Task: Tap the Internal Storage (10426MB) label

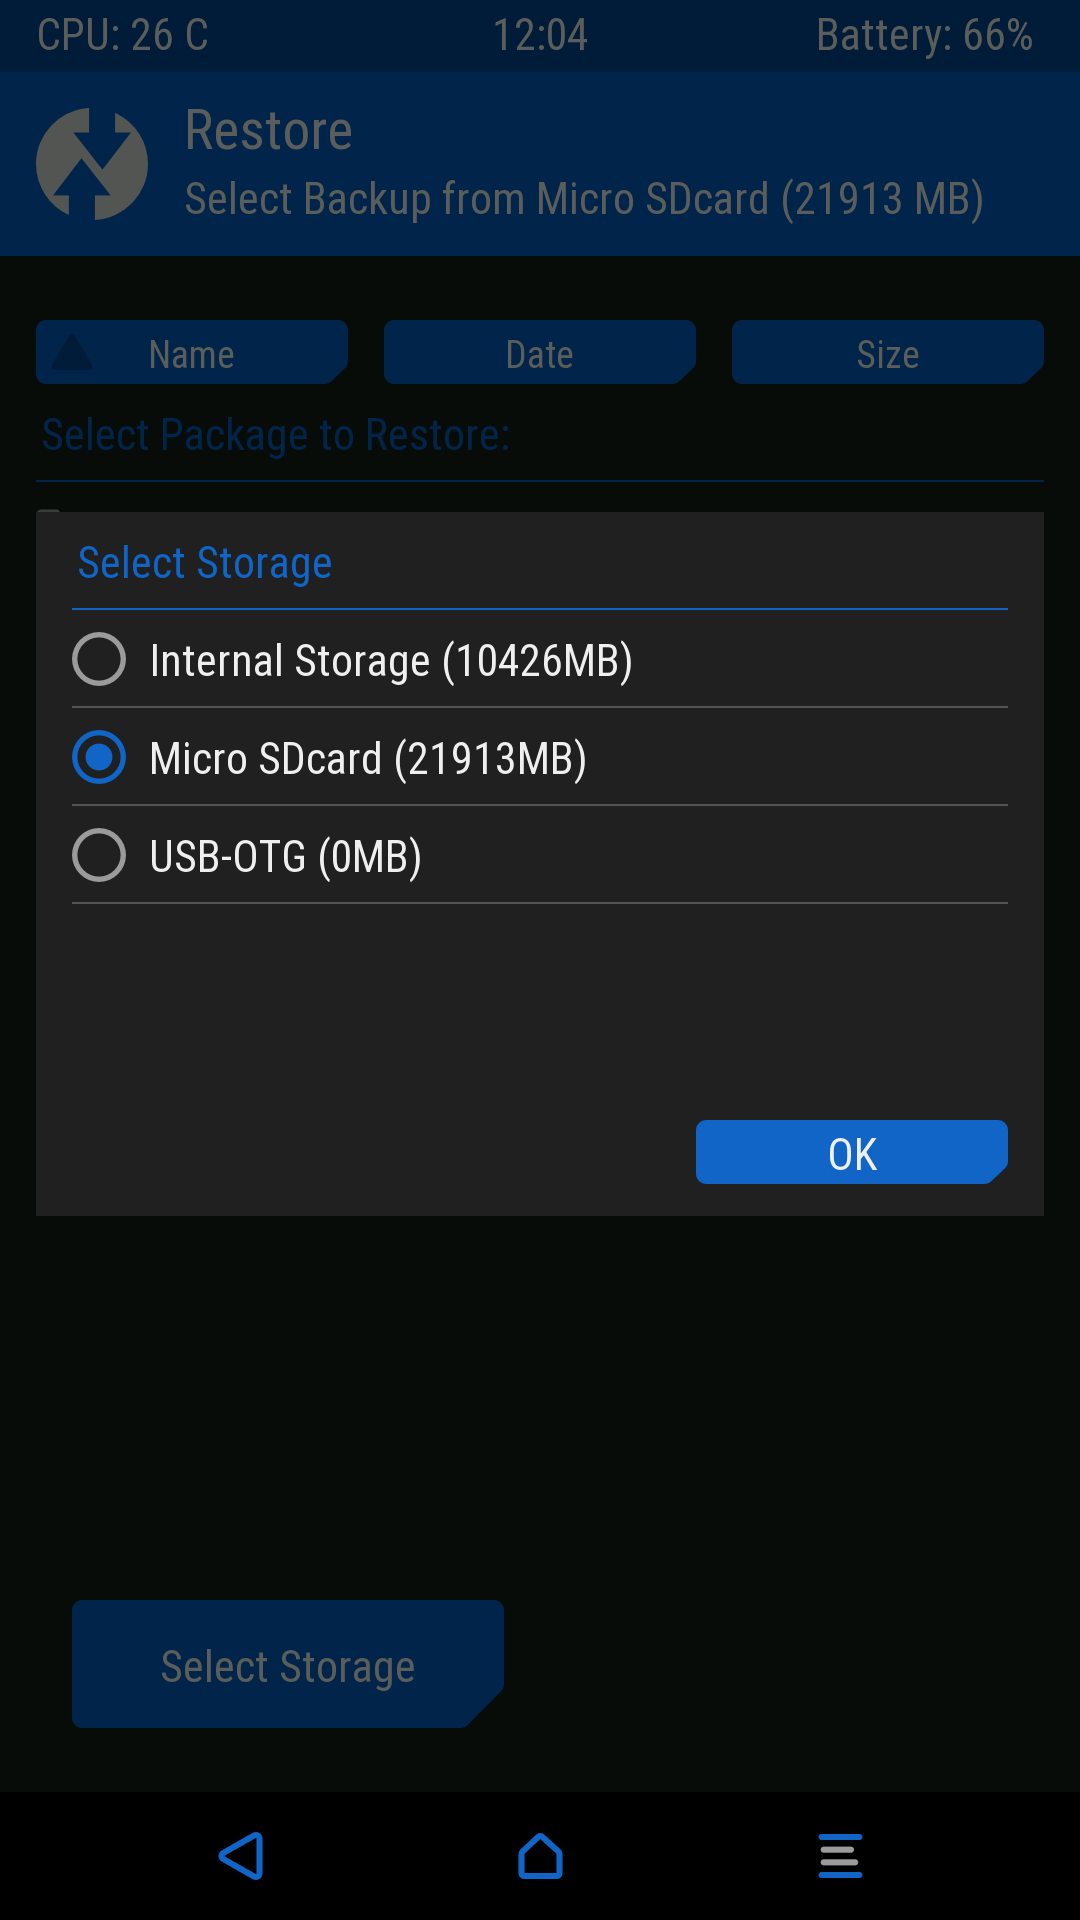Action: 391,661
